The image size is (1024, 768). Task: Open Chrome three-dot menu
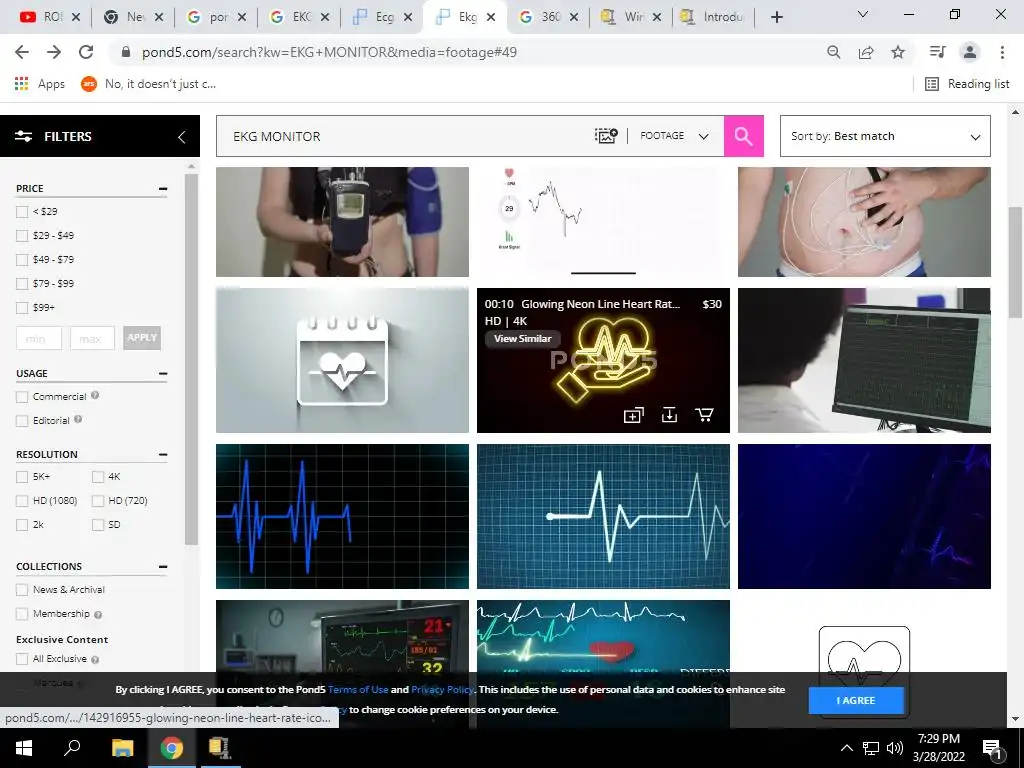pyautogui.click(x=1002, y=52)
